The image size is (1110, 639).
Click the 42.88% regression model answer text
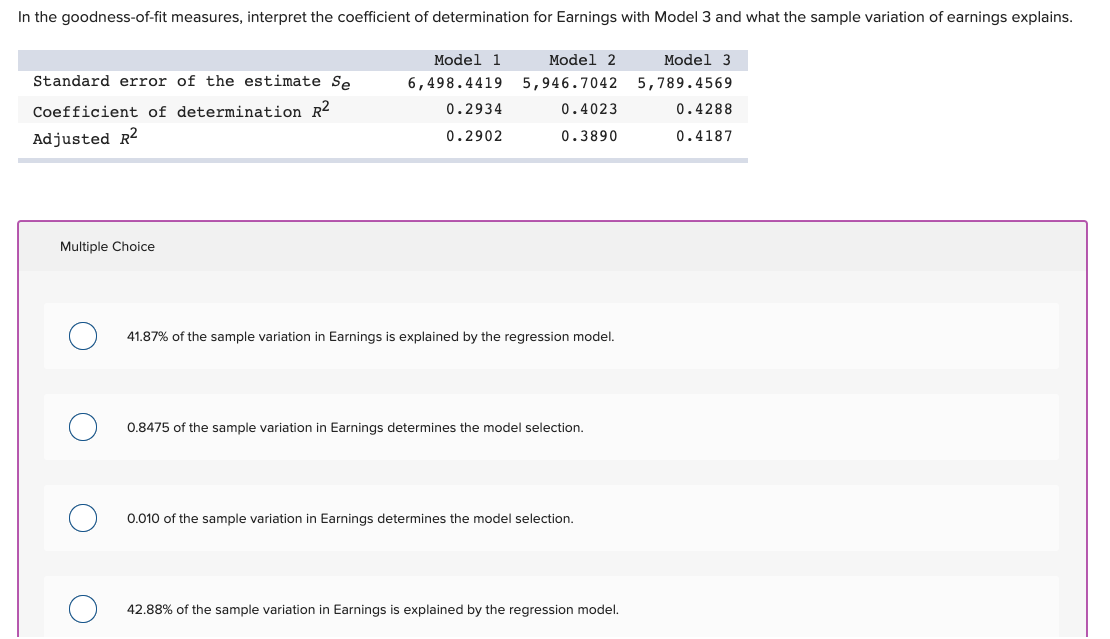click(373, 609)
